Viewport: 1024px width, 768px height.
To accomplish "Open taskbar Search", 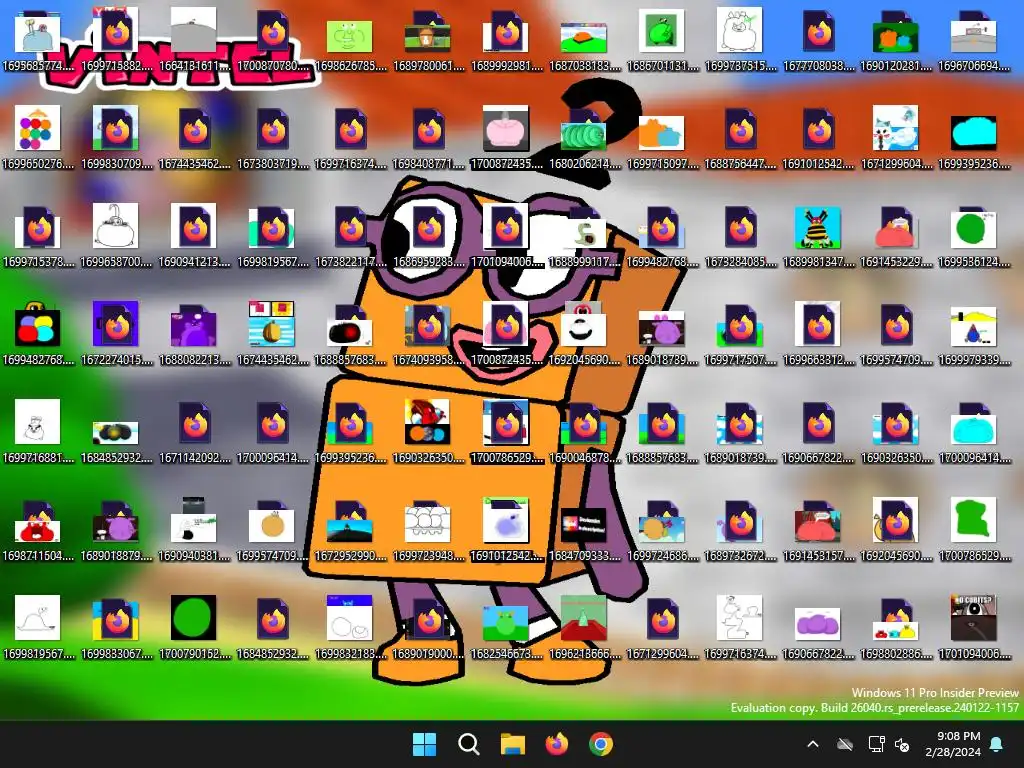I will pyautogui.click(x=468, y=744).
